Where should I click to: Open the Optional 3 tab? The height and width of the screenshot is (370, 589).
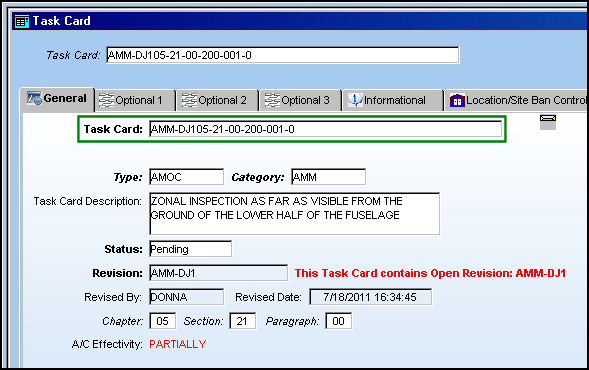[x=301, y=100]
